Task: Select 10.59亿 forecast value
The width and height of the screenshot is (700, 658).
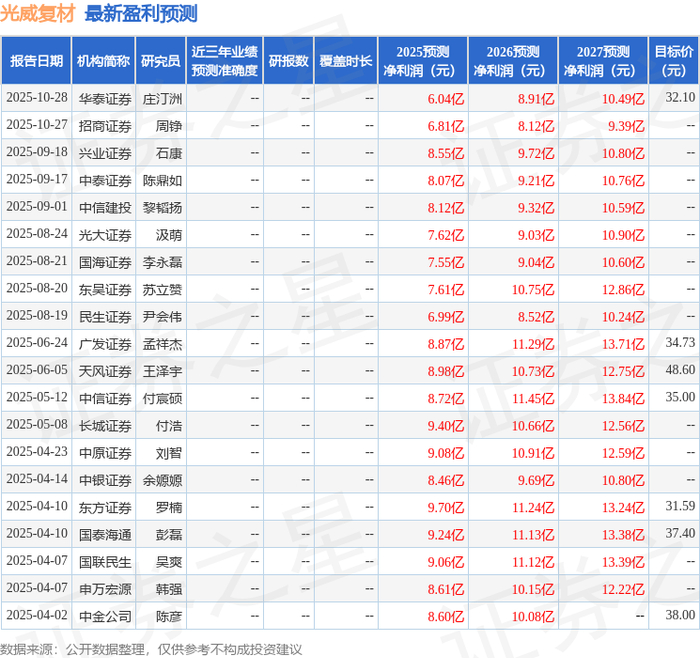Action: coord(623,208)
